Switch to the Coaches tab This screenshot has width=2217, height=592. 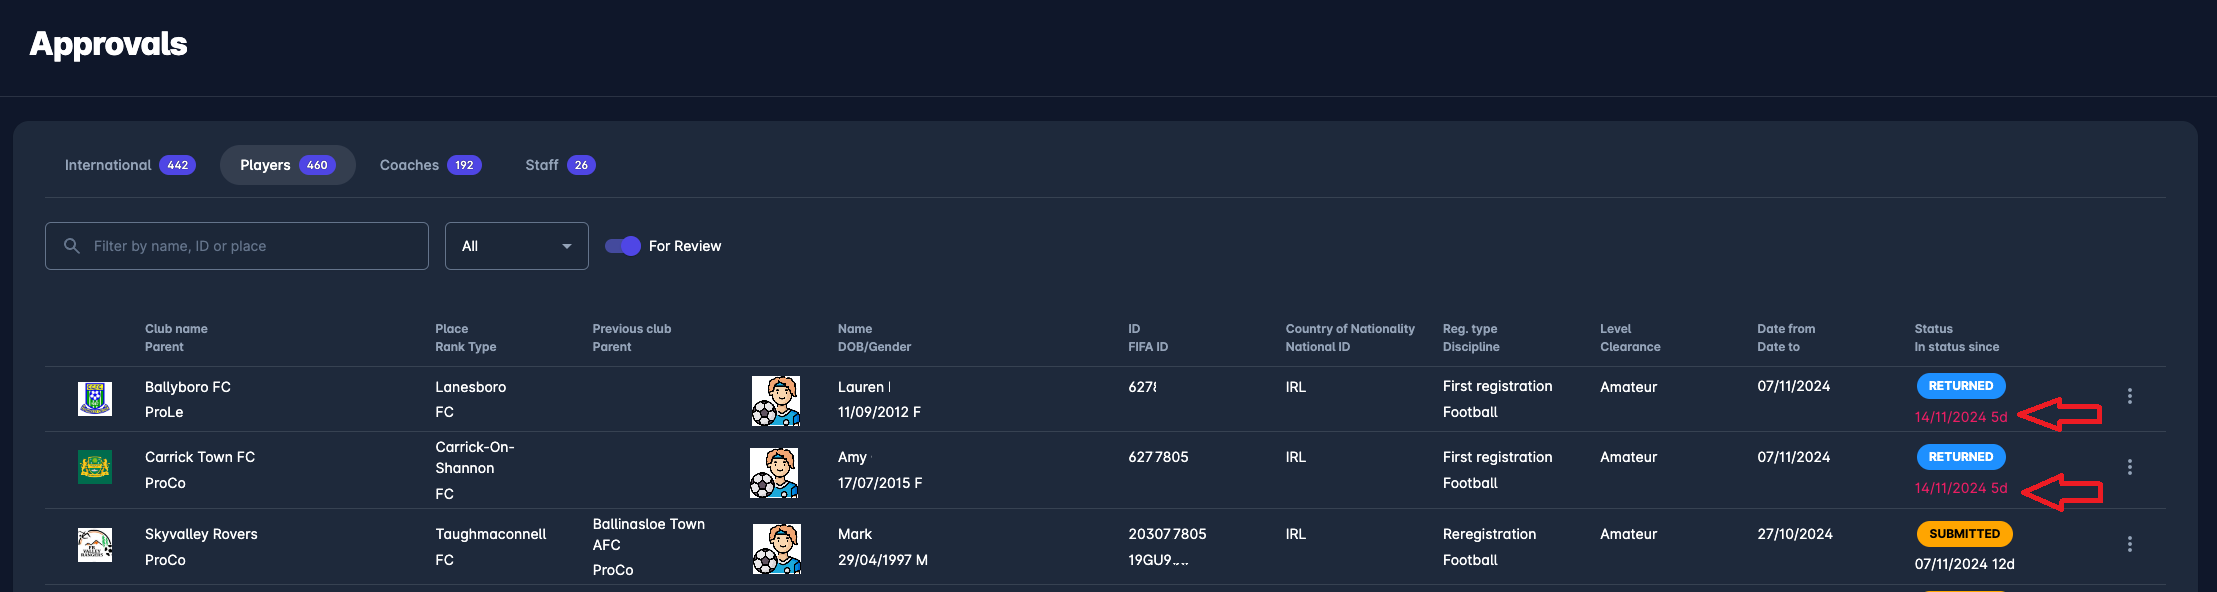click(430, 165)
